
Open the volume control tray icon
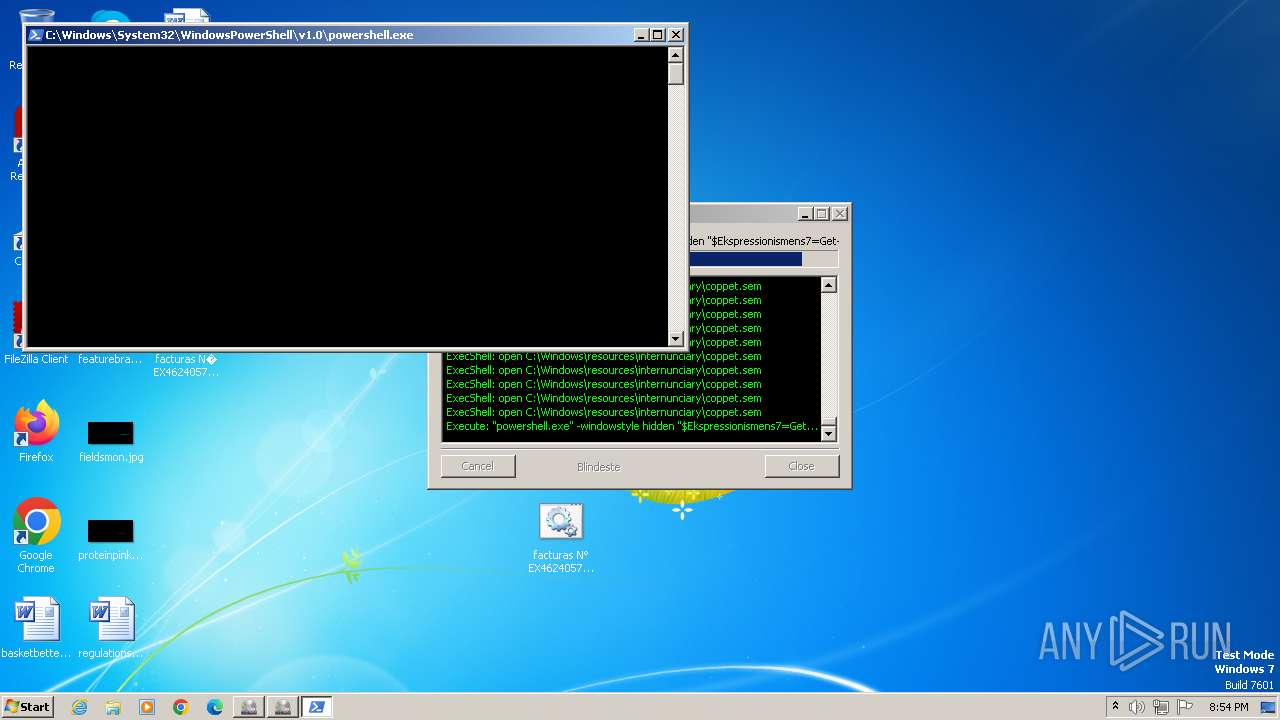(x=1137, y=707)
